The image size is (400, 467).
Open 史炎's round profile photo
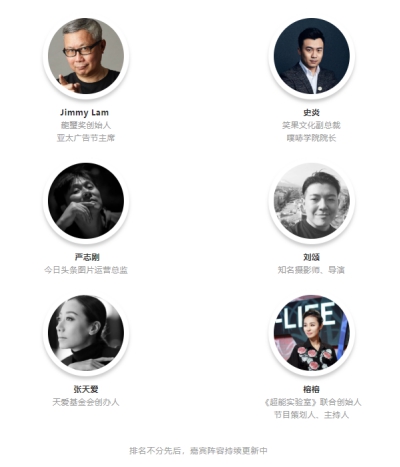point(312,56)
